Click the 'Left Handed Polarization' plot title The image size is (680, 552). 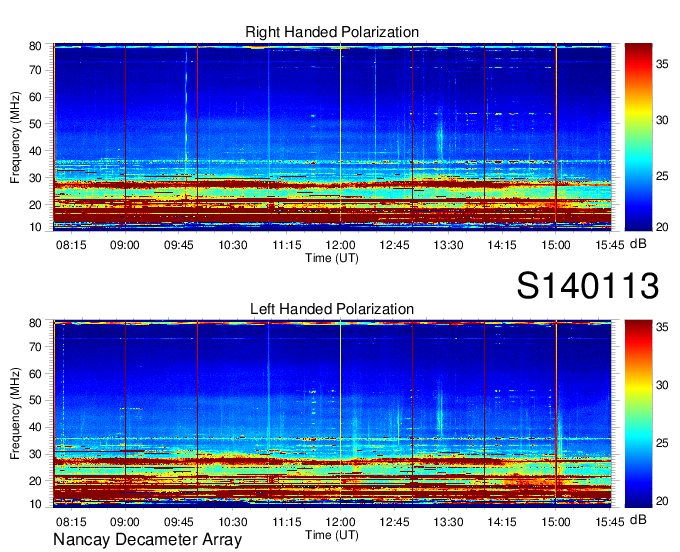click(332, 309)
